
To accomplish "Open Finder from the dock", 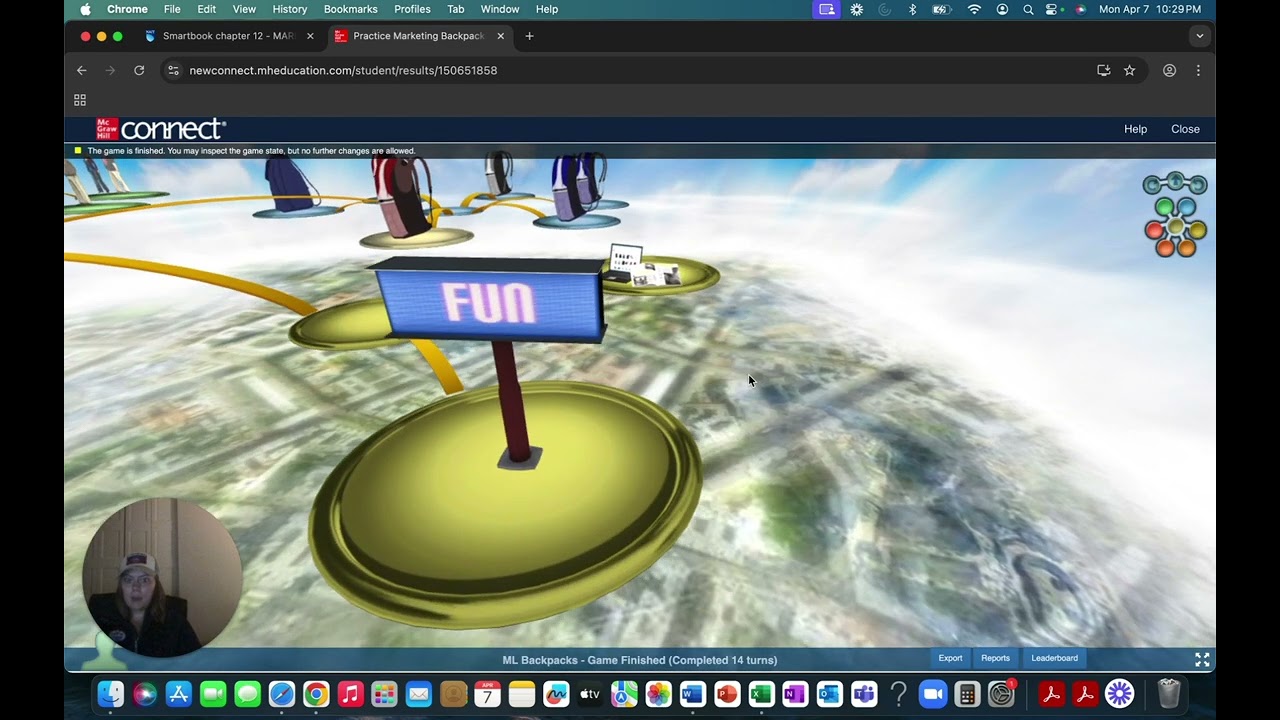I will point(111,693).
